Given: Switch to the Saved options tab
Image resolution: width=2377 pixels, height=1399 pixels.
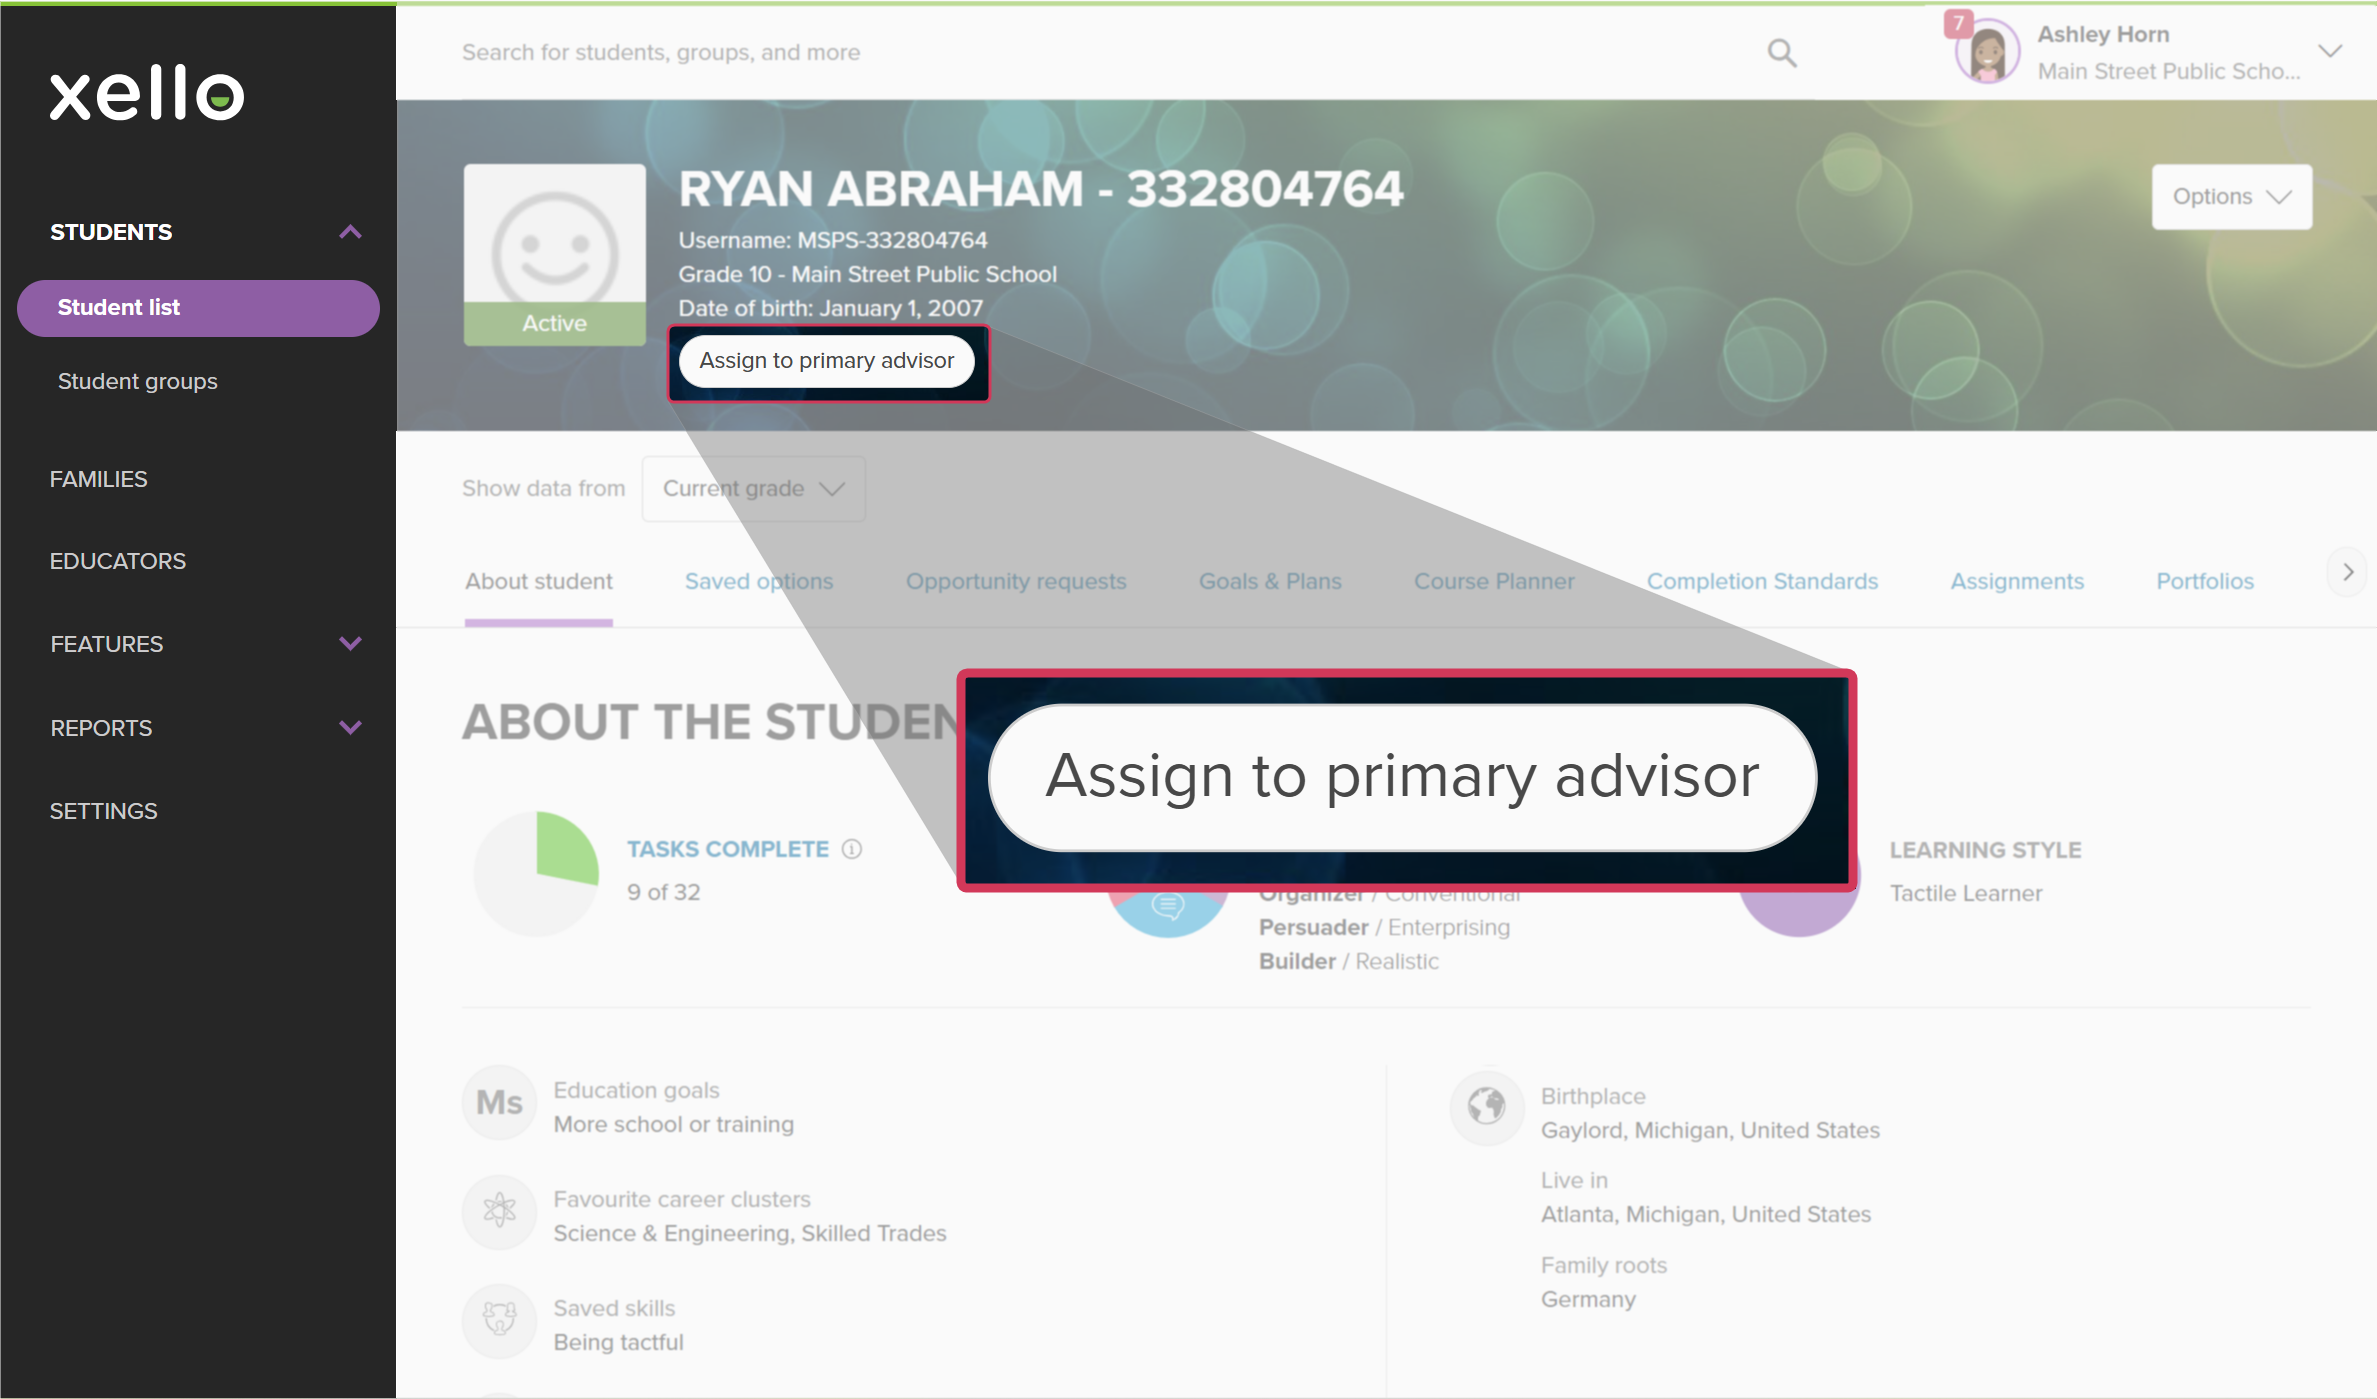Looking at the screenshot, I should [758, 581].
